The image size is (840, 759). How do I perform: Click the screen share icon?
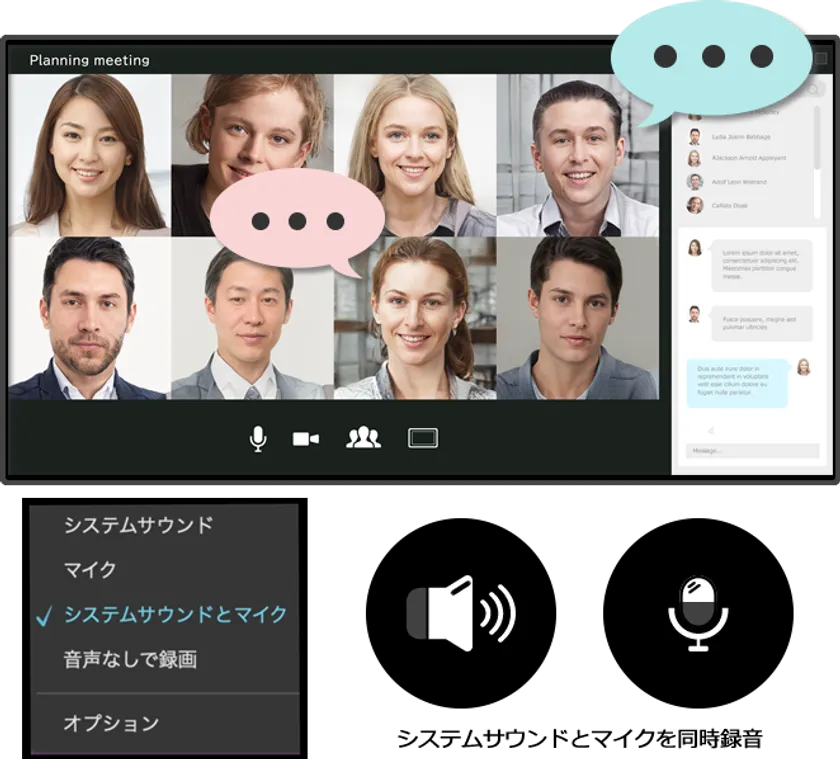pos(423,438)
